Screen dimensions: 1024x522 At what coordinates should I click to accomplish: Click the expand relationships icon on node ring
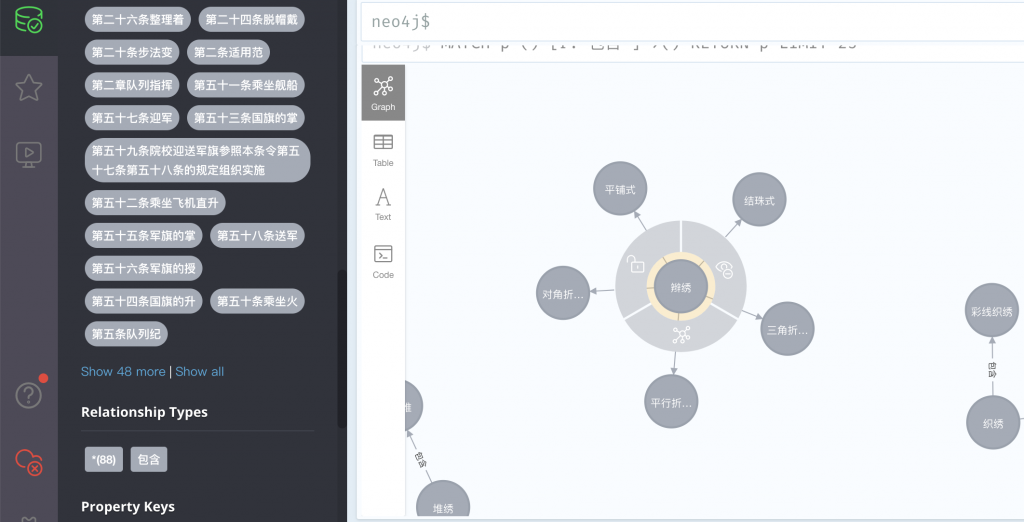point(681,333)
